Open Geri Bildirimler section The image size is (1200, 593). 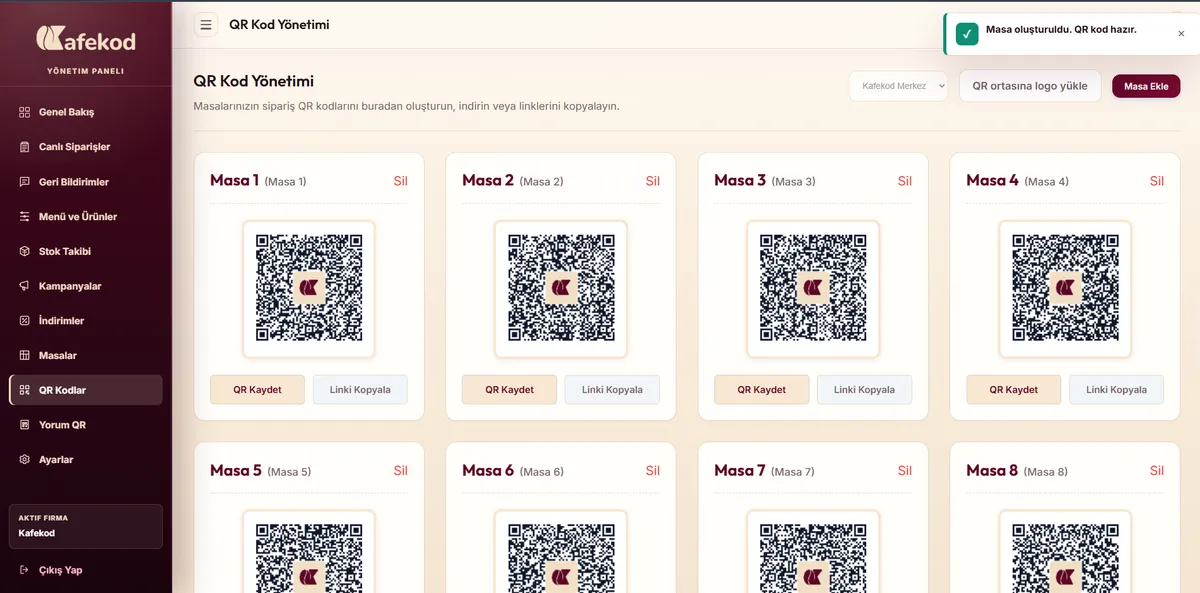85,182
